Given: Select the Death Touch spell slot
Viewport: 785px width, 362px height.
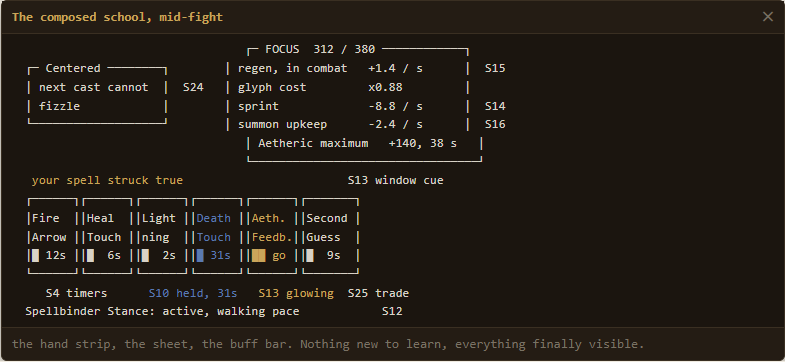Looking at the screenshot, I should click(217, 236).
